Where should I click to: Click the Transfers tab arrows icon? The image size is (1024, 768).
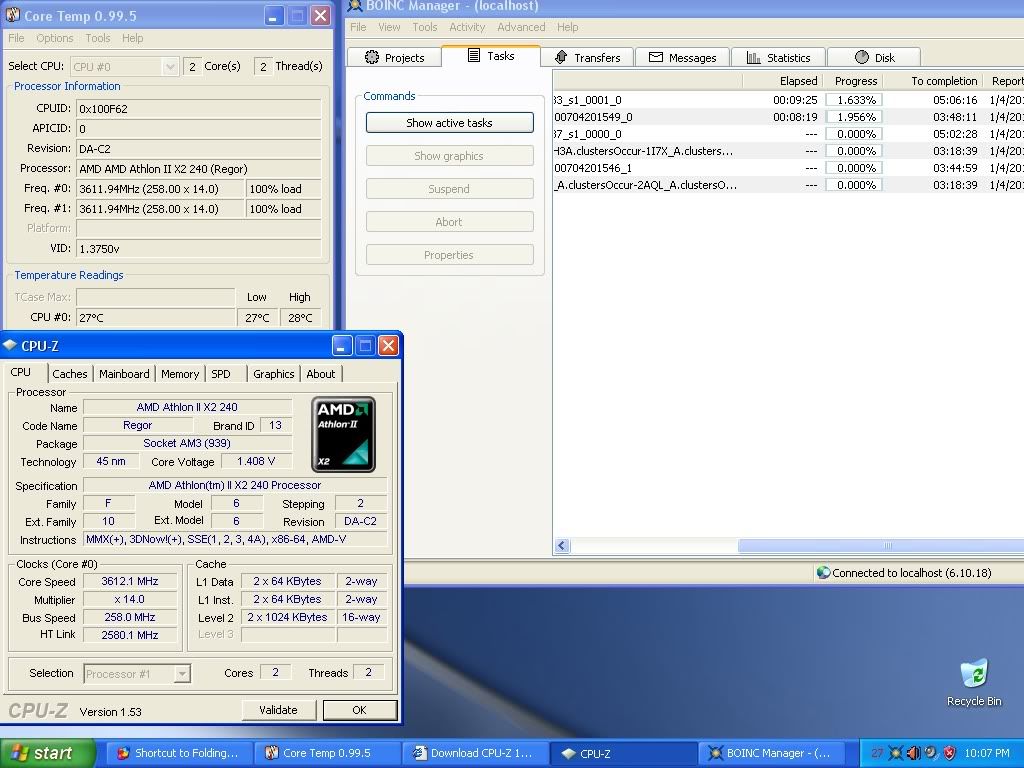point(561,57)
